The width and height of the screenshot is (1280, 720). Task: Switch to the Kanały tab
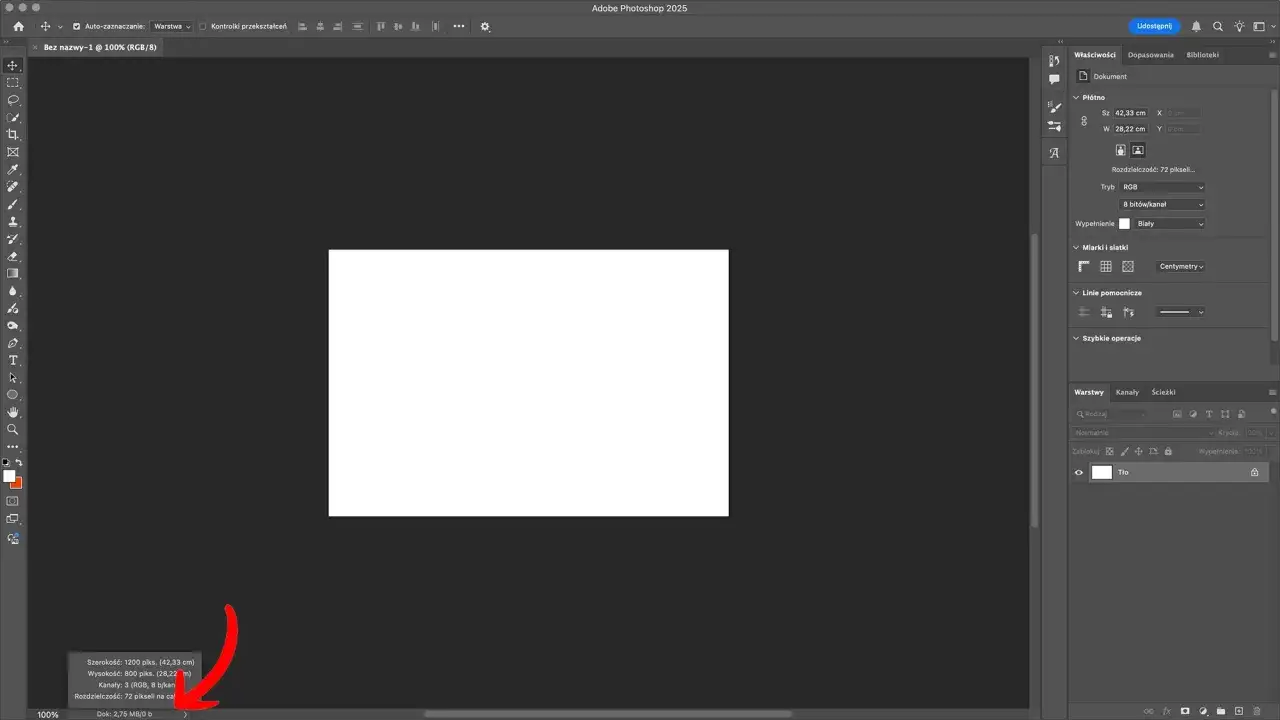coord(1128,392)
